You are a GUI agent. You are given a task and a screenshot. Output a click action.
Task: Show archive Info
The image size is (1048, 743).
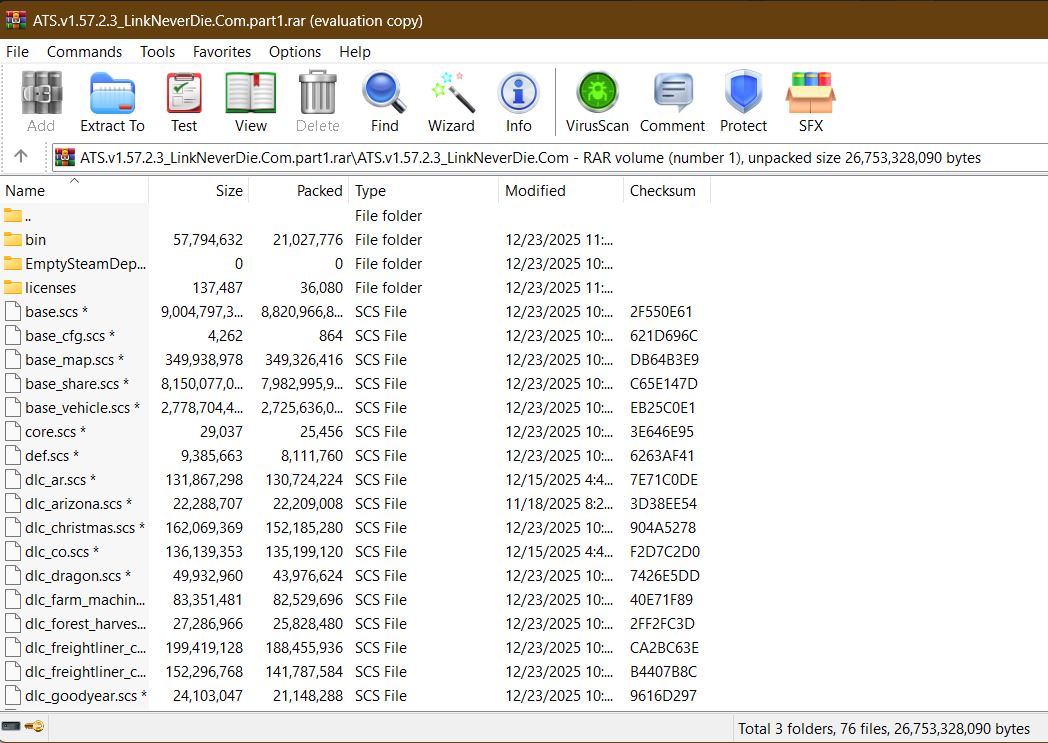pos(518,102)
